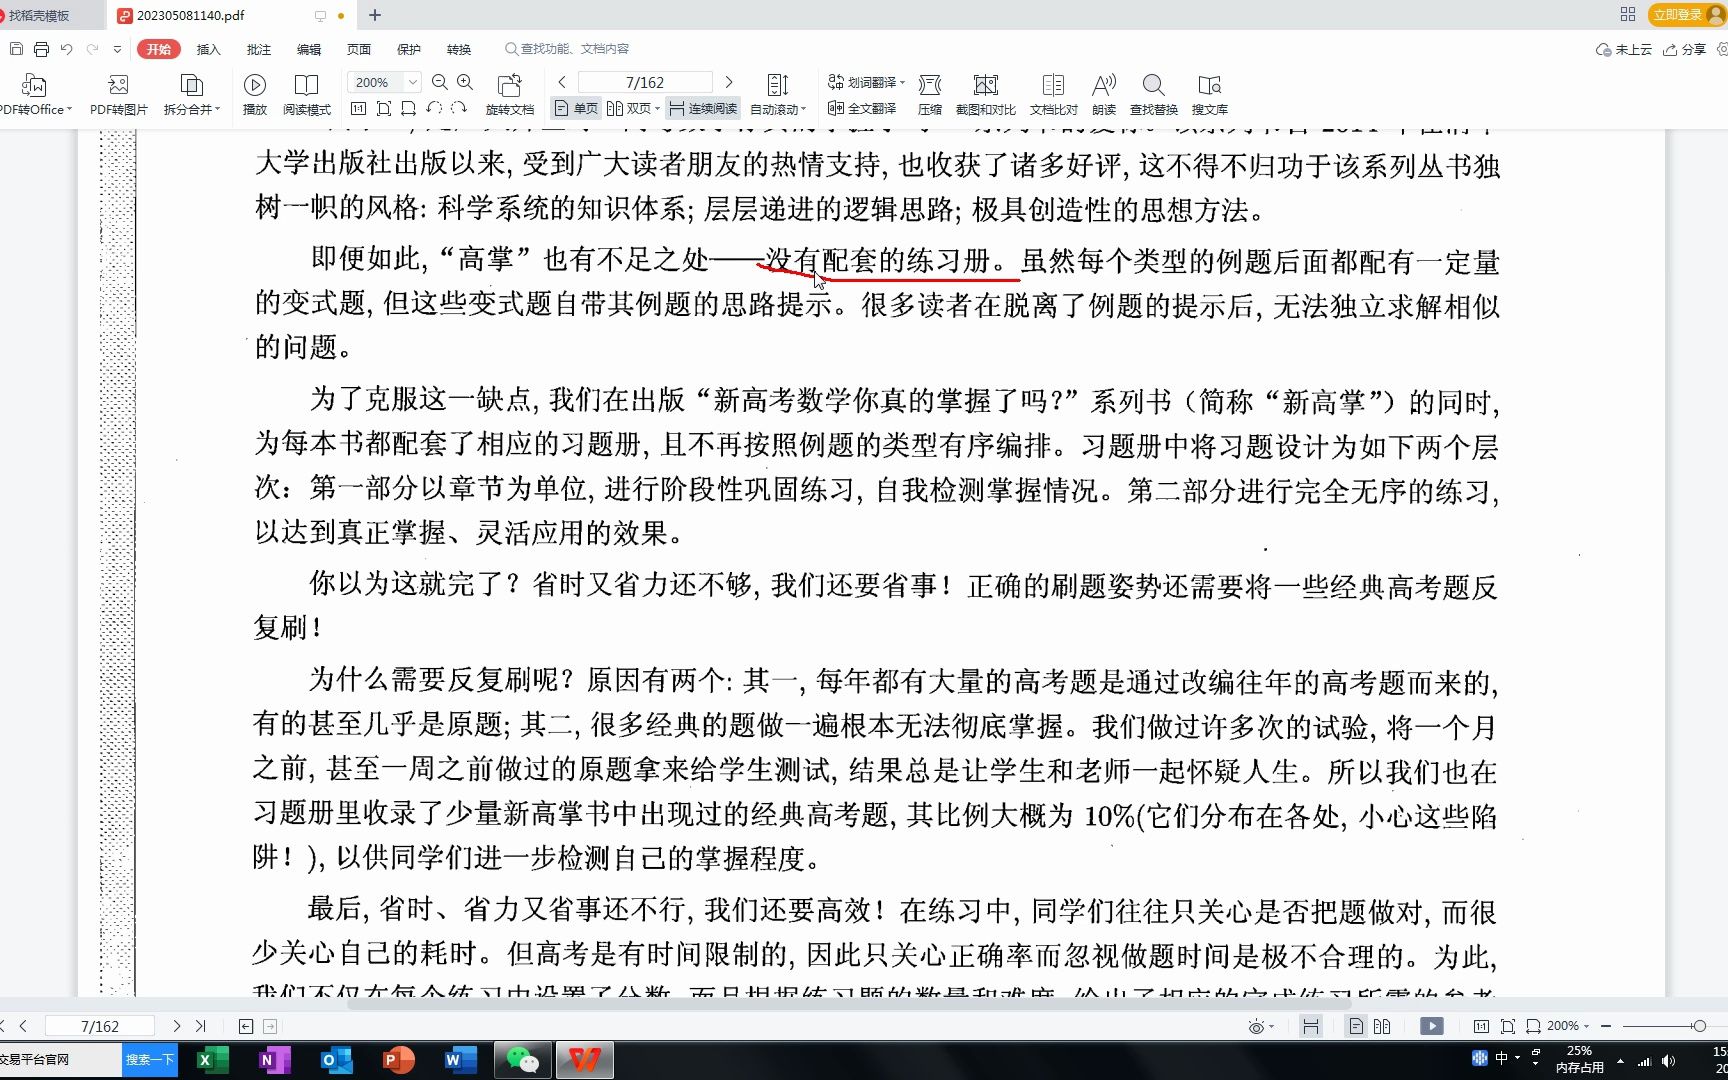Click fit page icon in ribbon
The height and width of the screenshot is (1080, 1728).
point(384,108)
